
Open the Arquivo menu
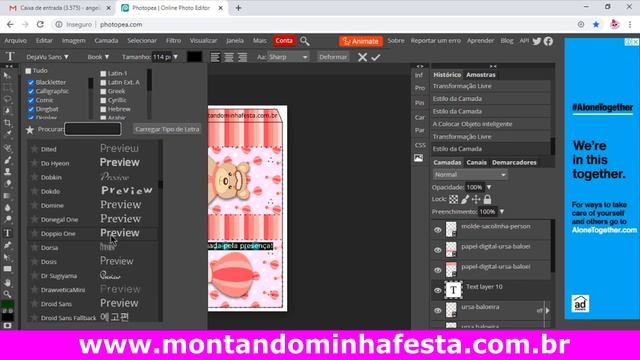[x=16, y=41]
